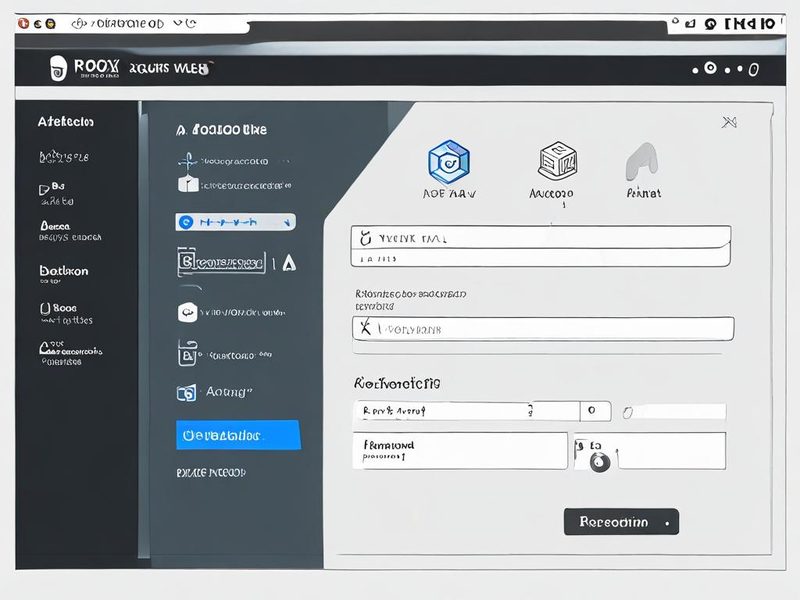Close the dialog with its X icon
Image resolution: width=800 pixels, height=600 pixels.
(x=729, y=122)
